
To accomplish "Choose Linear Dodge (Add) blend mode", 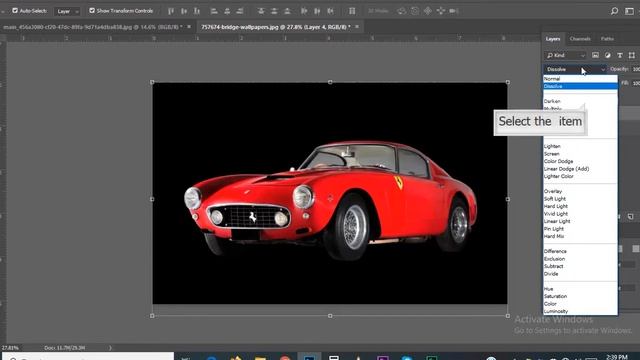I will tap(580, 169).
